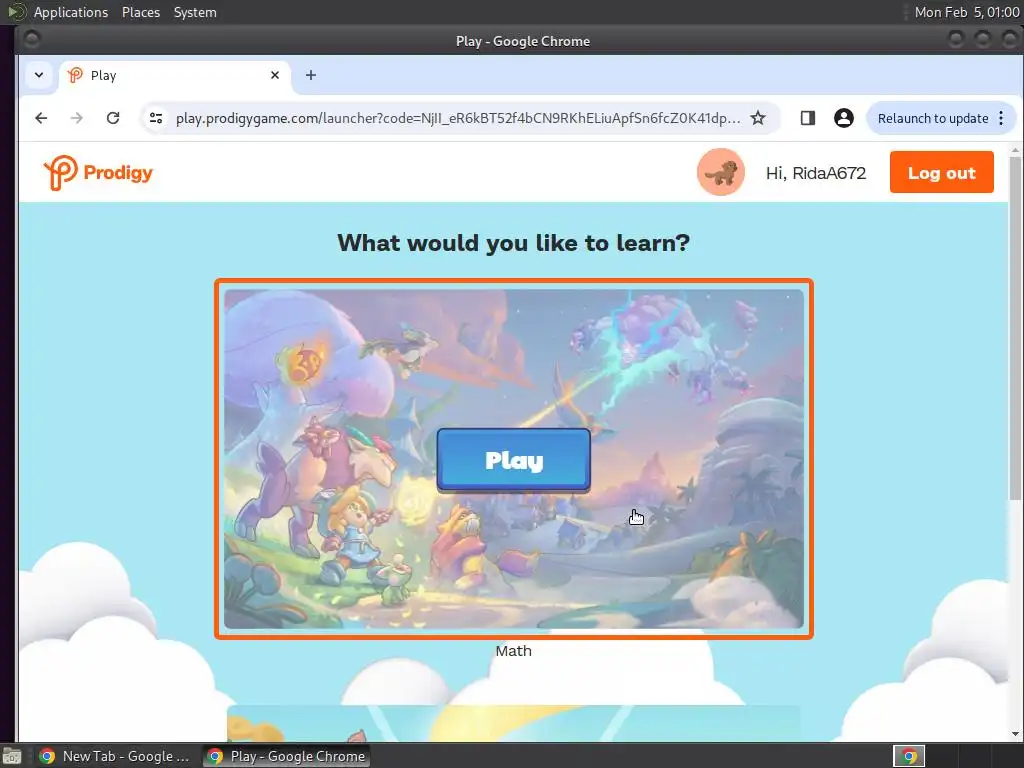This screenshot has height=768, width=1024.
Task: Open the Applications menu
Action: pos(71,12)
